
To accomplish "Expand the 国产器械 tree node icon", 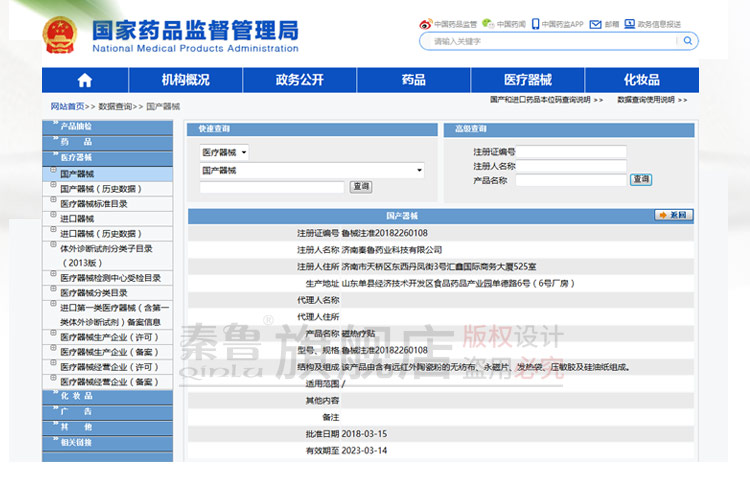I will coord(54,170).
